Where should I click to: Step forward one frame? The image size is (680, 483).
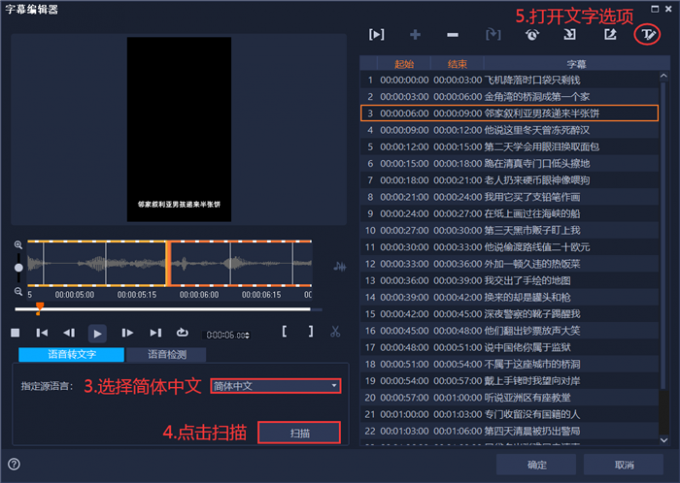point(127,333)
